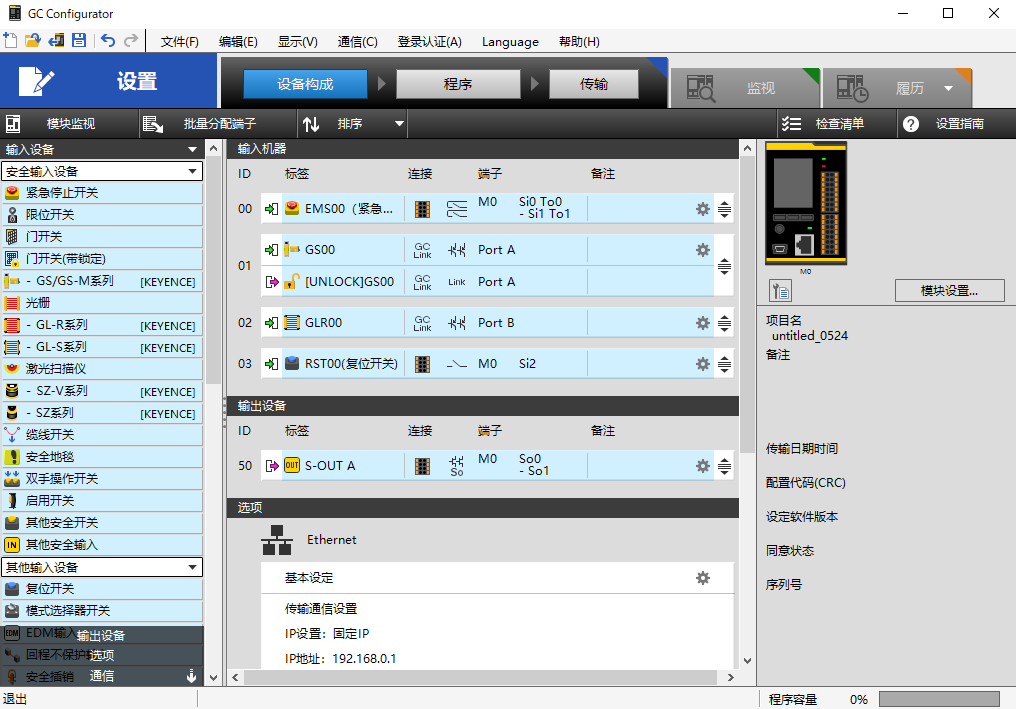Click 批量分配端子 batch terminal assignment
1016x709 pixels.
(x=219, y=124)
